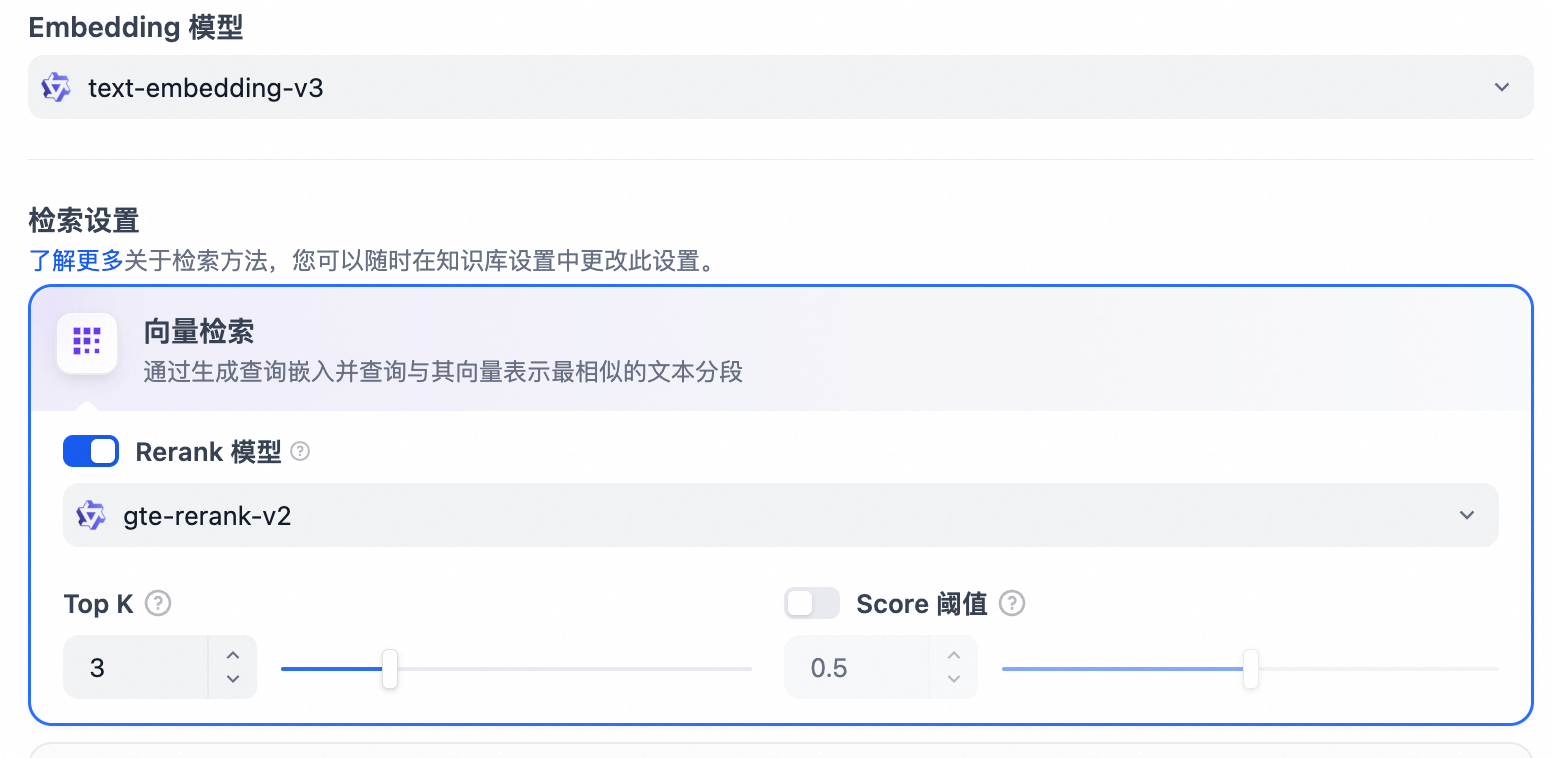Decrease Top K with the down arrow

pos(233,679)
